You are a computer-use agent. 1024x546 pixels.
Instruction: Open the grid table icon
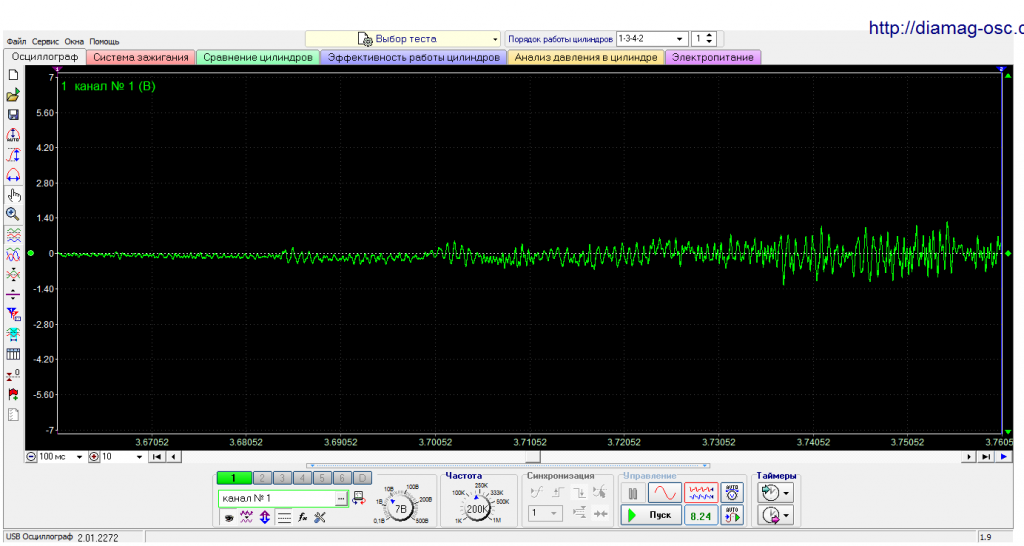(x=13, y=354)
